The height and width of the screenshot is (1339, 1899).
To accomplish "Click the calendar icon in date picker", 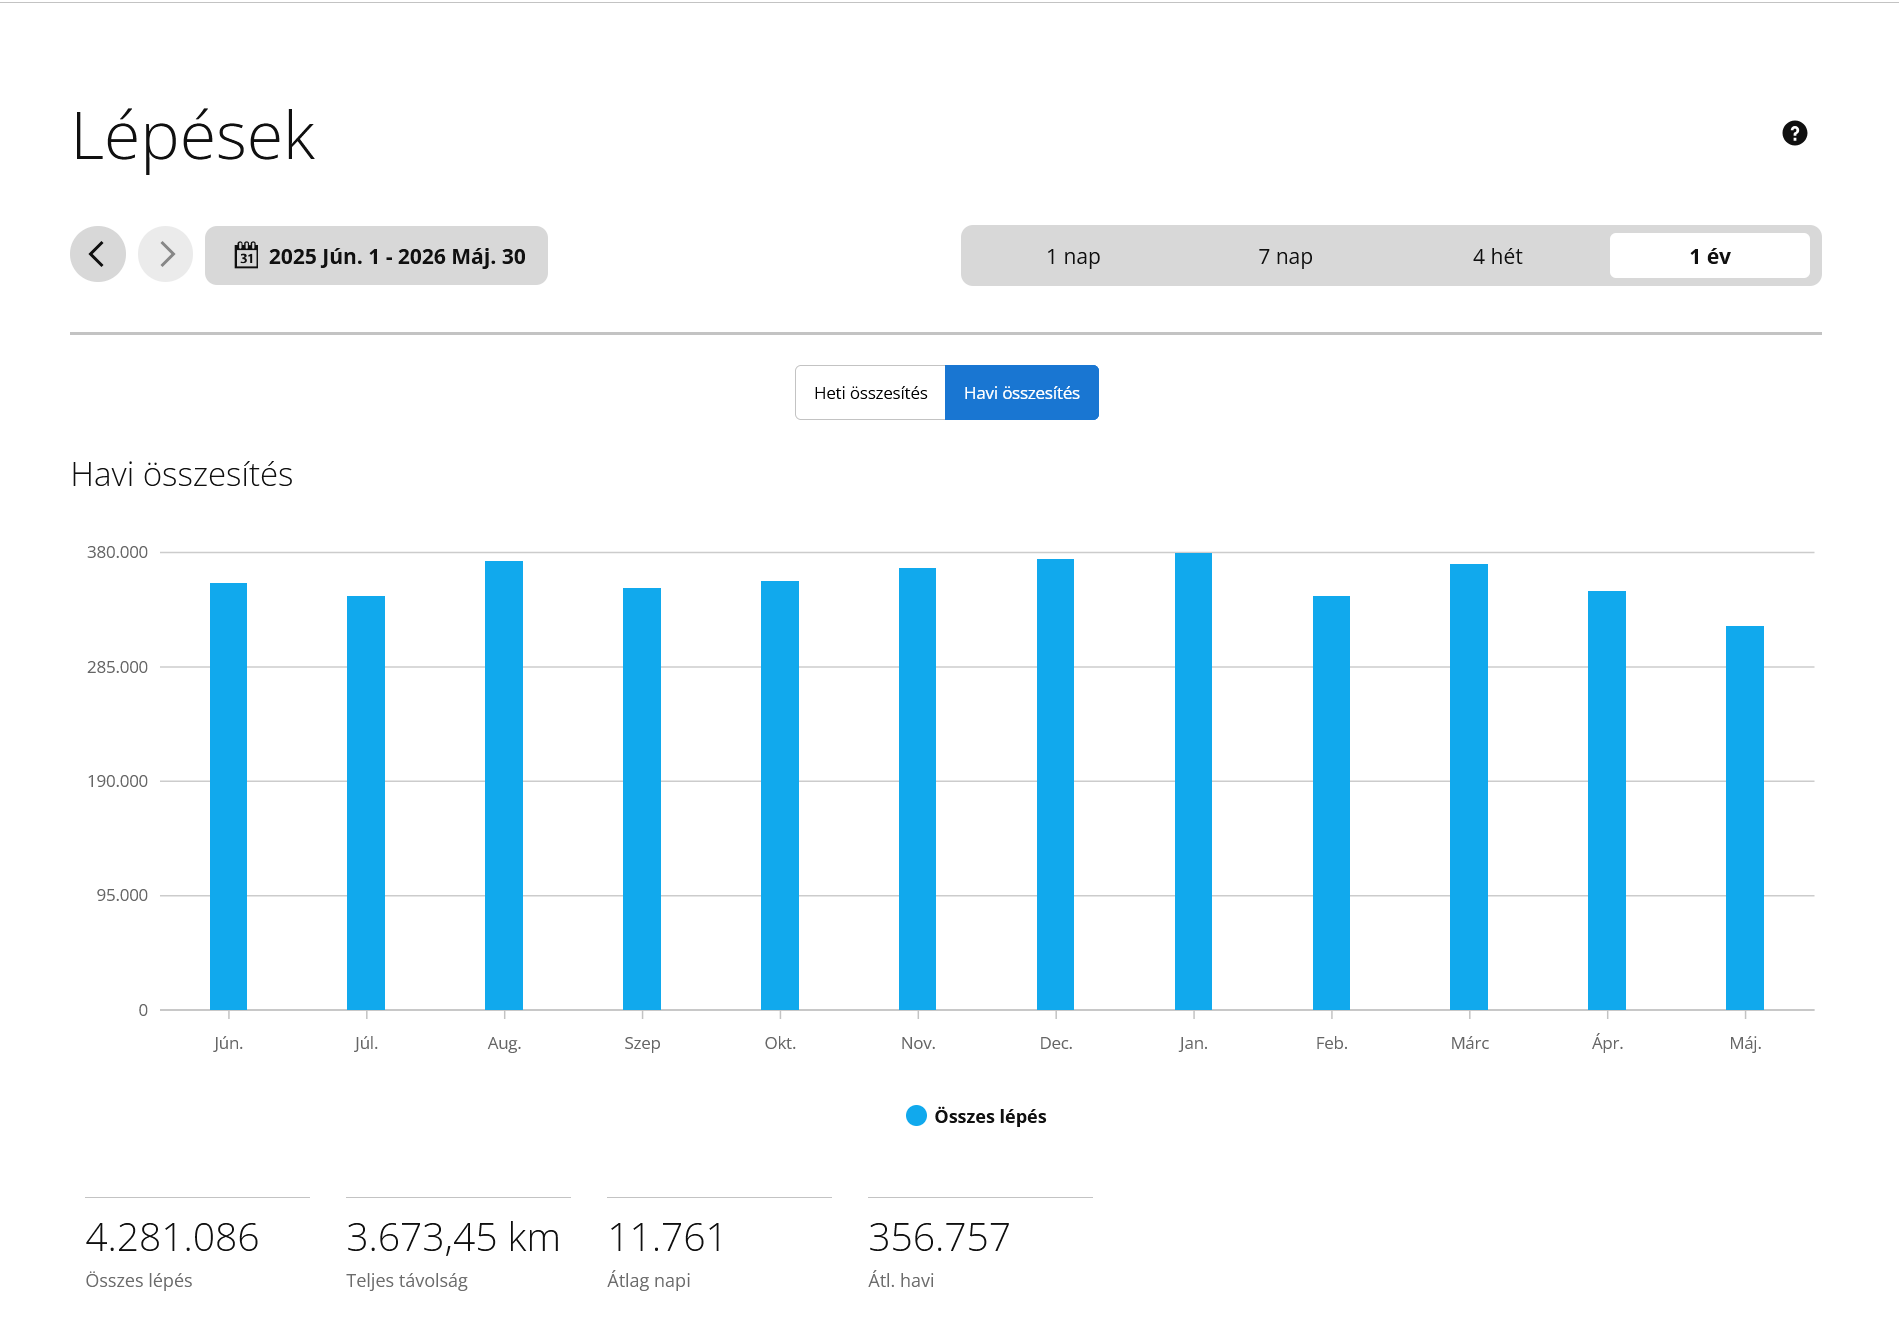I will tap(246, 256).
